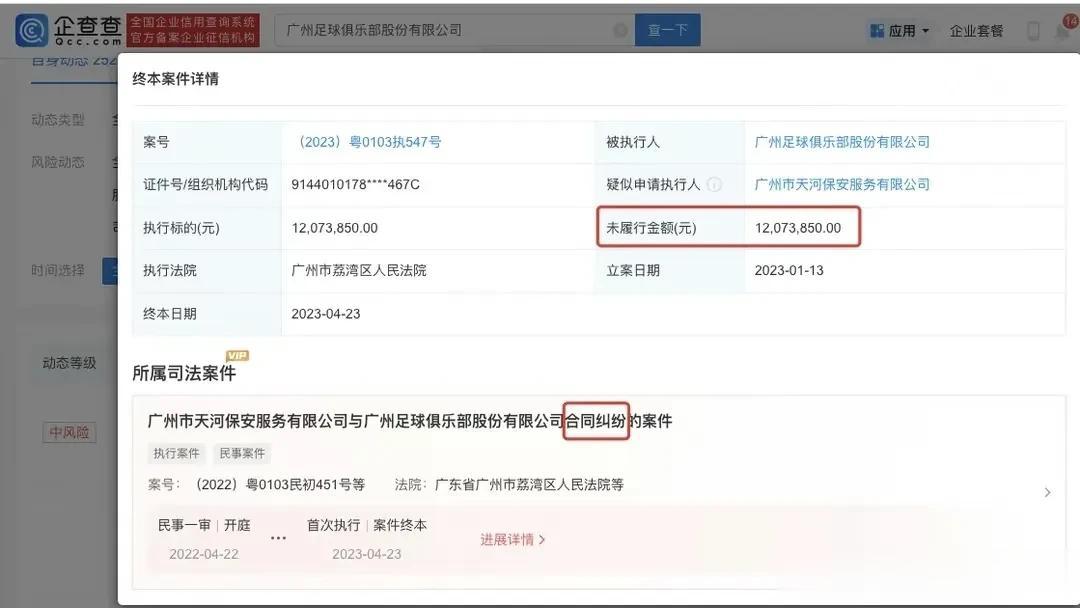Click the 动态类型 label in background page
The height and width of the screenshot is (608, 1080).
tap(58, 120)
